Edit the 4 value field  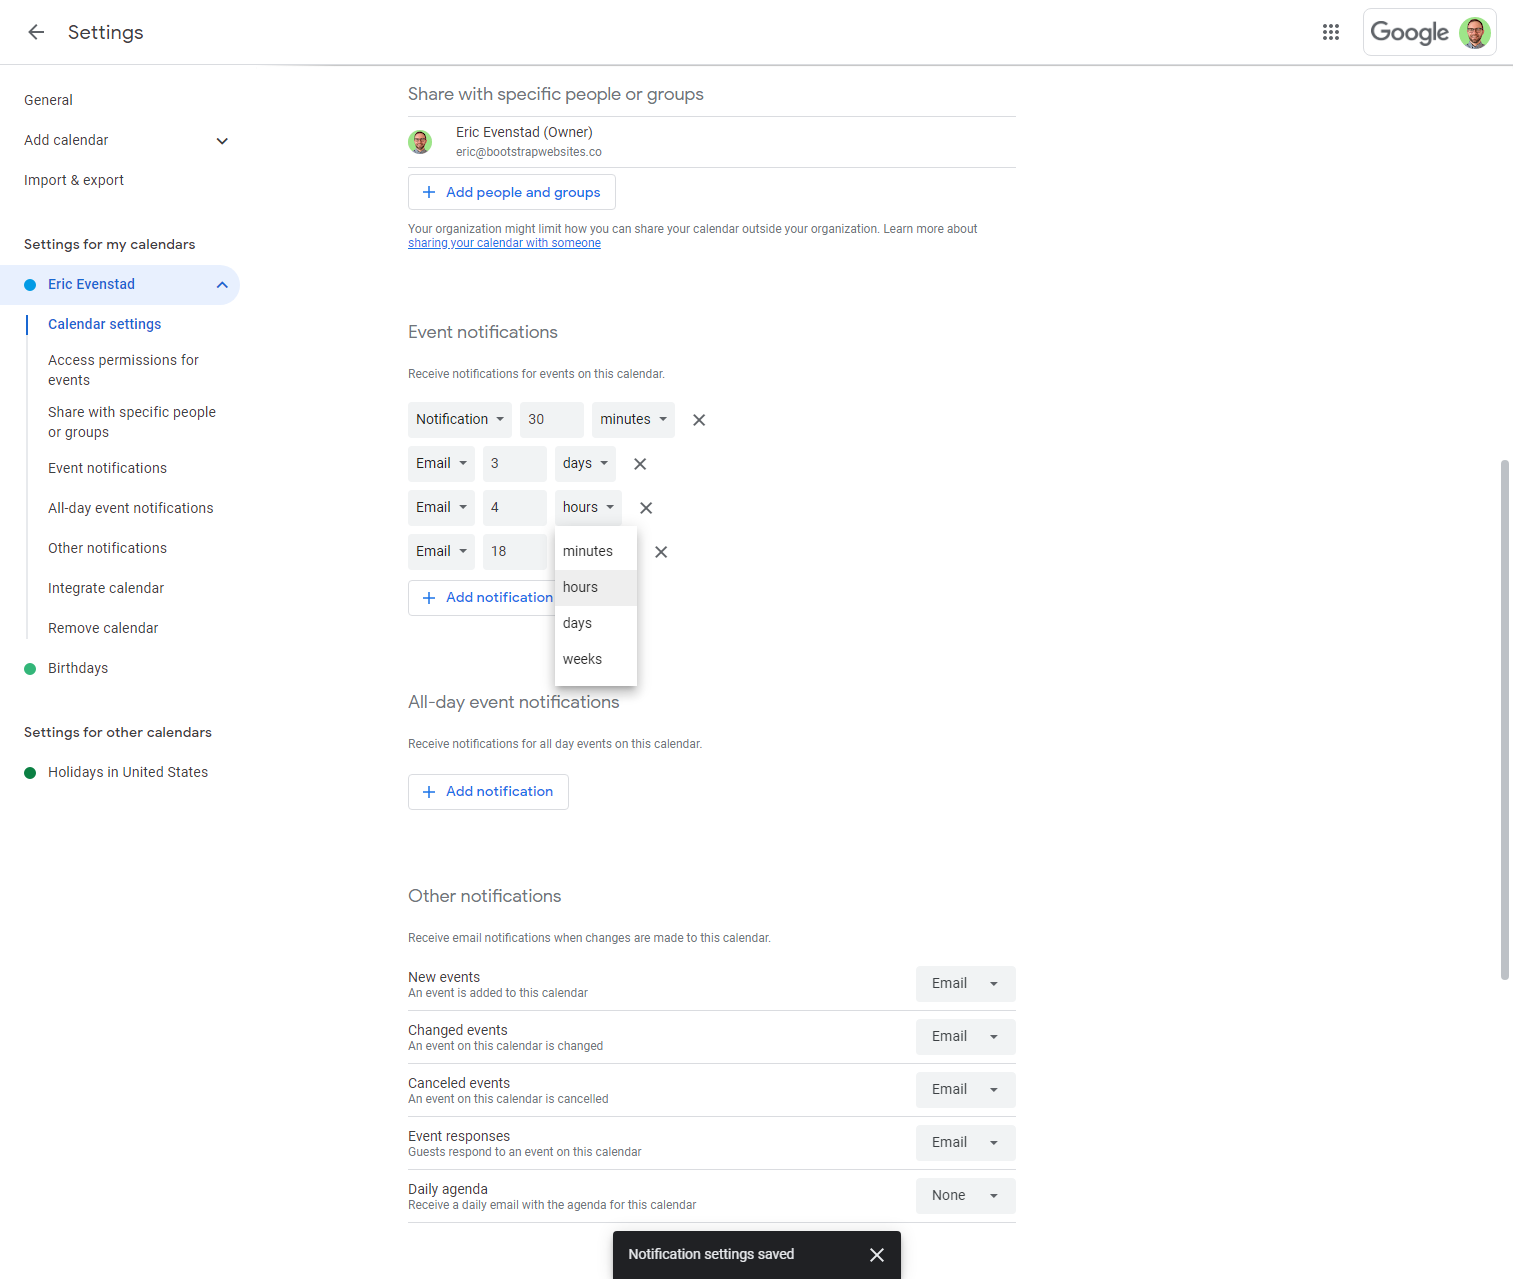[515, 508]
